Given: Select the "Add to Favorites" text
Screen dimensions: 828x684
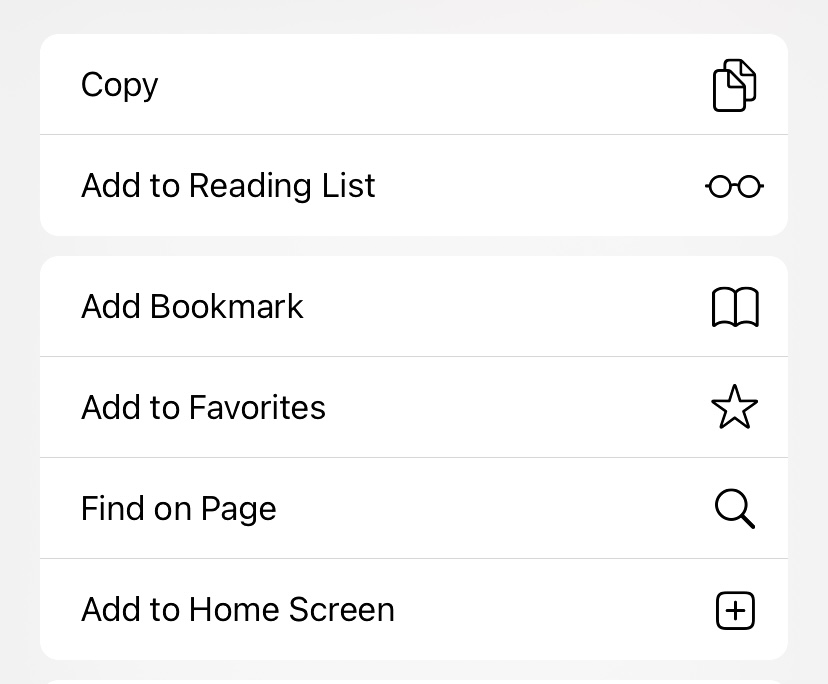Looking at the screenshot, I should pos(203,408).
